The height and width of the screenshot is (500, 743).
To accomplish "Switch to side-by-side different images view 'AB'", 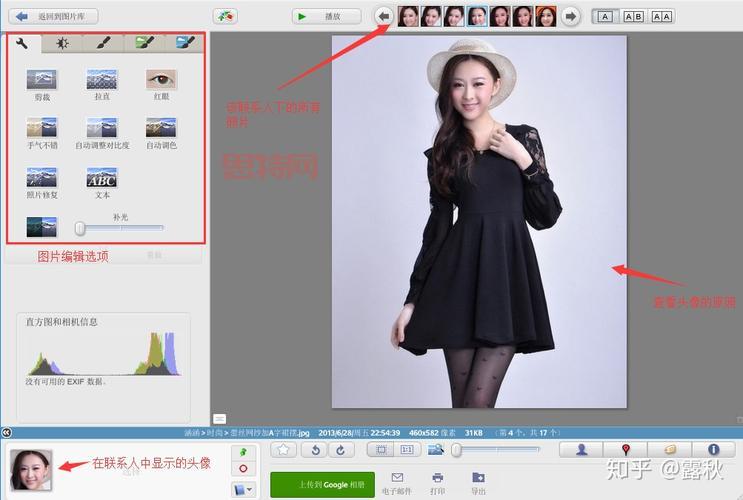I will click(634, 17).
